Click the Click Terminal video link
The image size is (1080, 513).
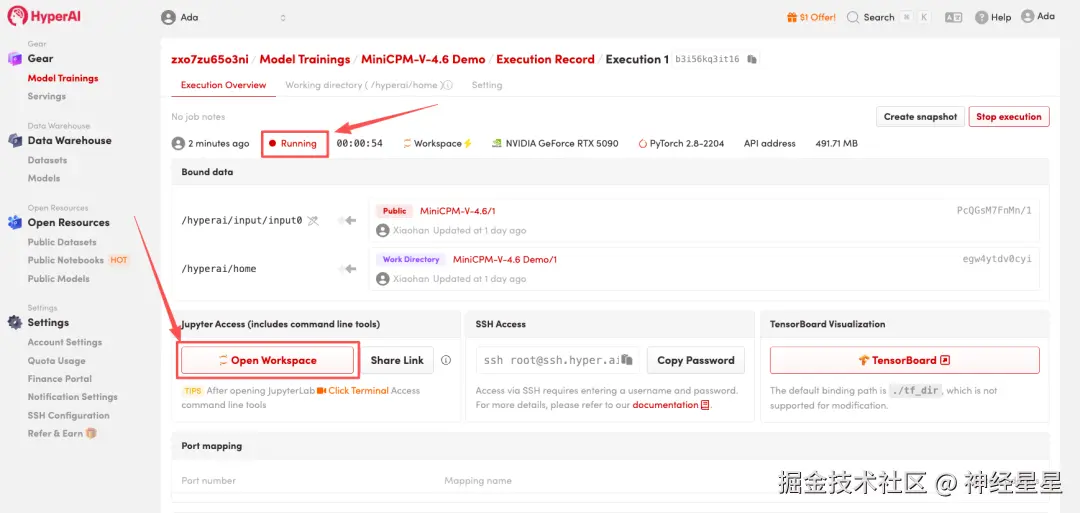[x=353, y=390]
